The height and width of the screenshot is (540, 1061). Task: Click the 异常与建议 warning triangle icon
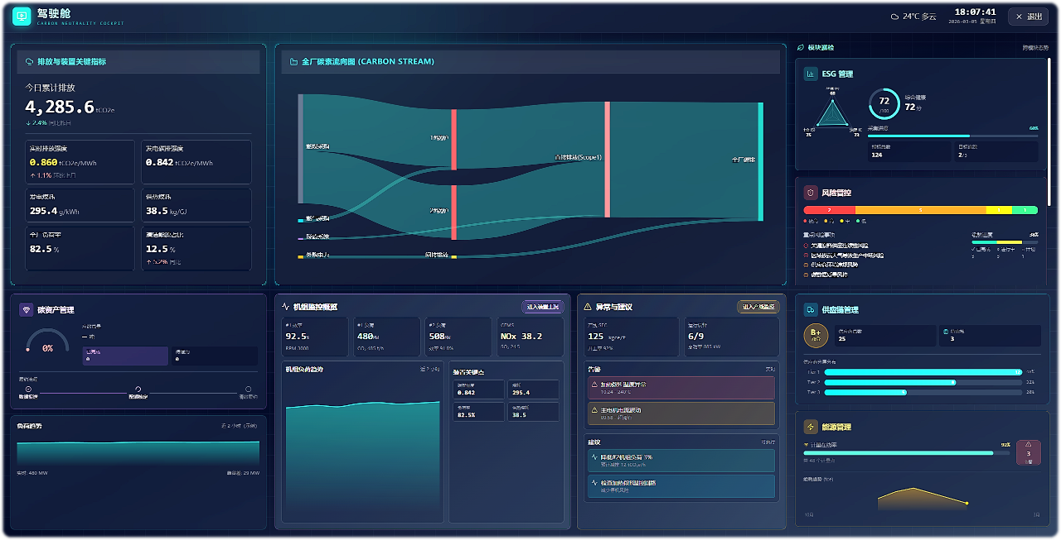point(587,307)
